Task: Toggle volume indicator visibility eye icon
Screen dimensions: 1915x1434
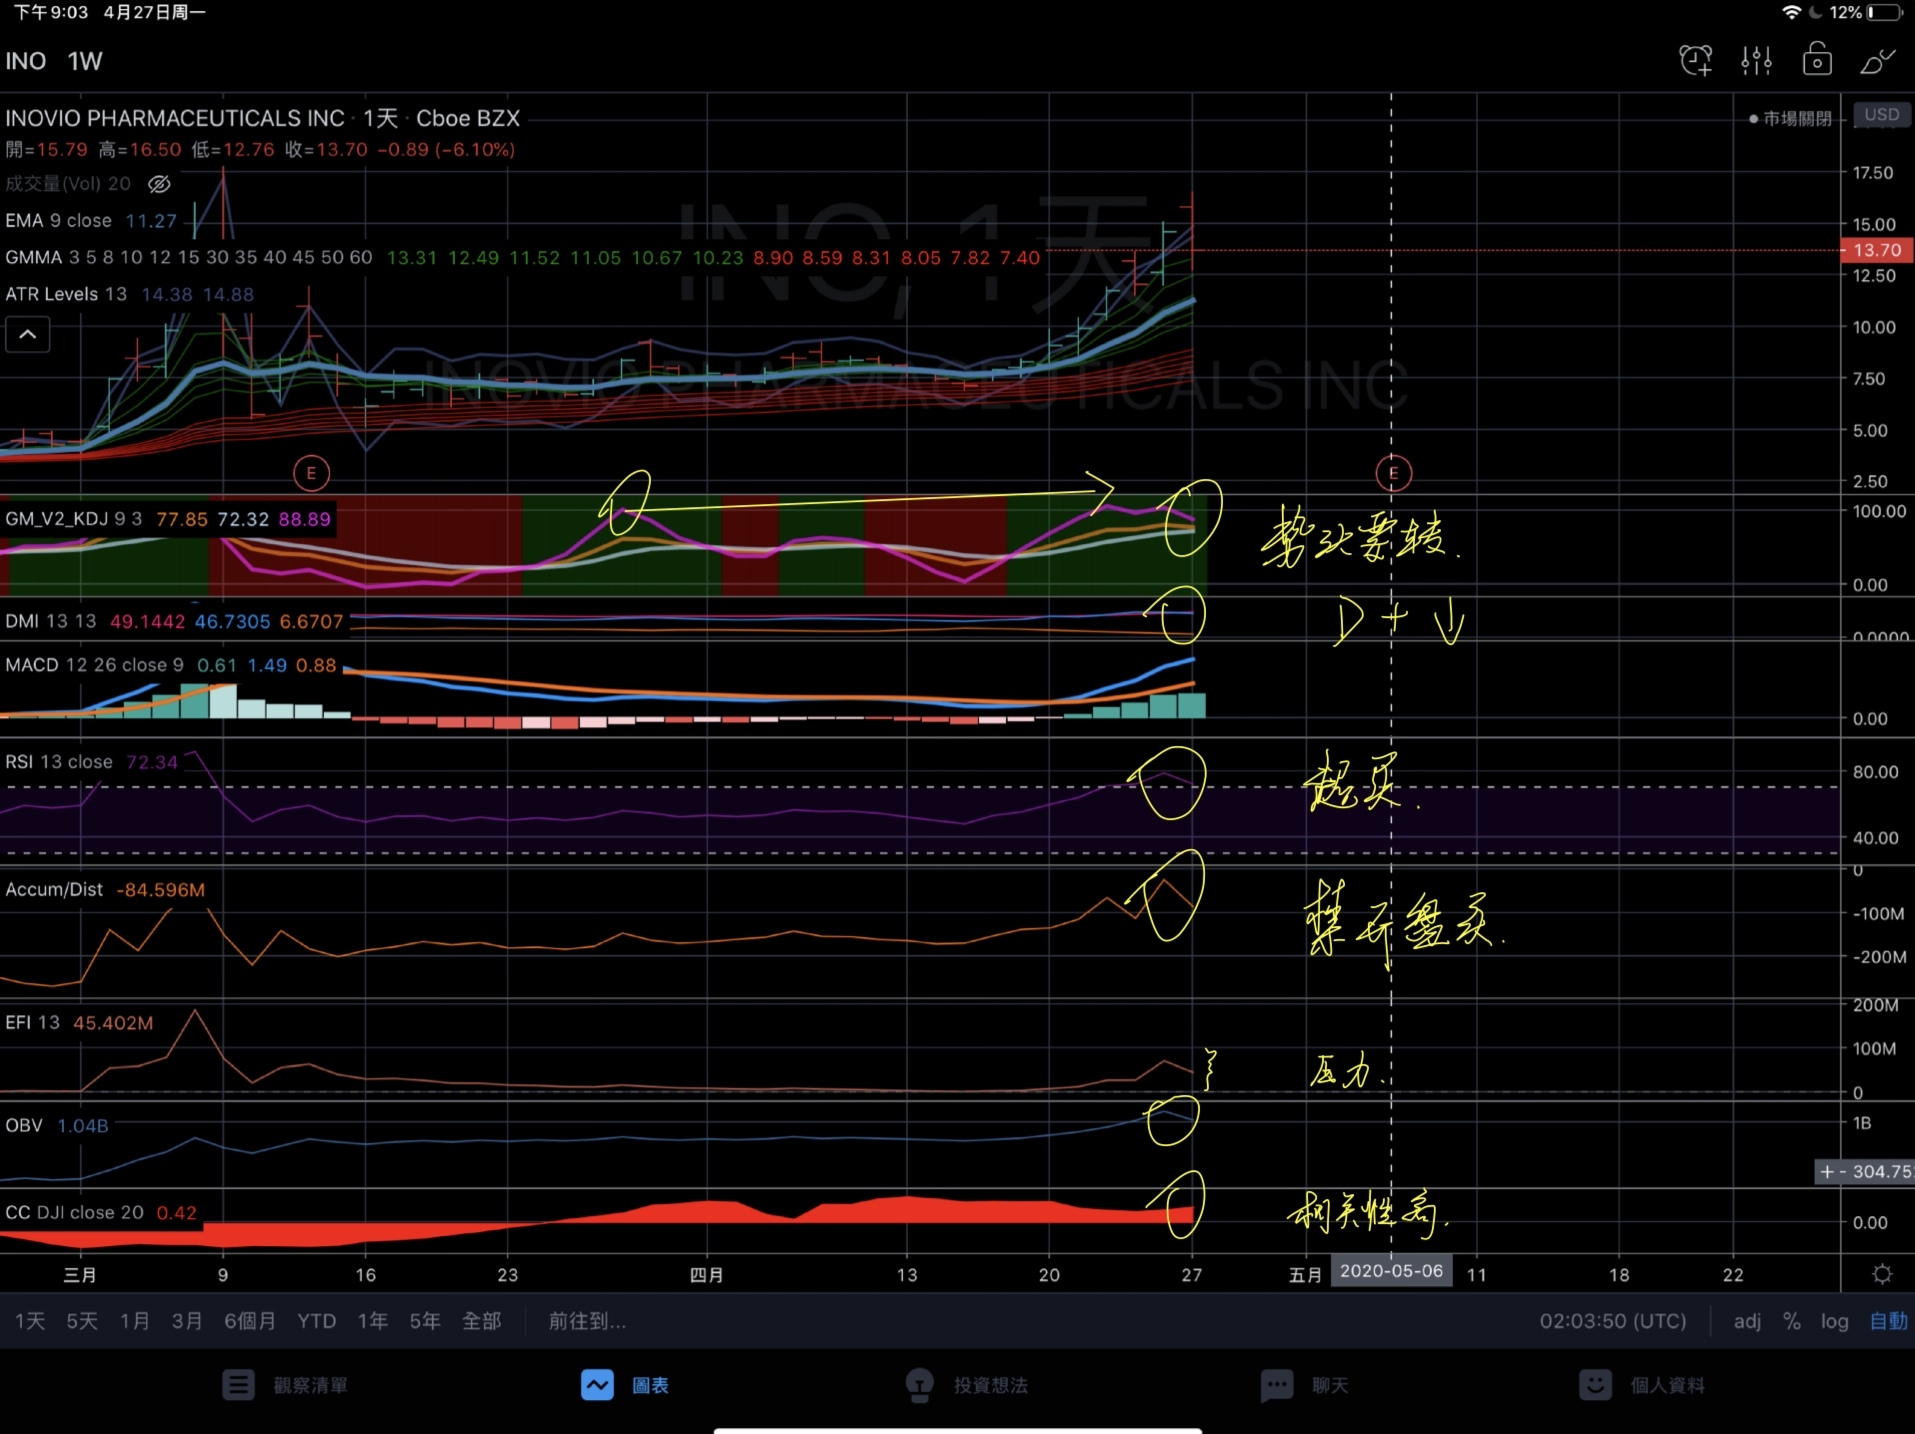Action: tap(159, 184)
